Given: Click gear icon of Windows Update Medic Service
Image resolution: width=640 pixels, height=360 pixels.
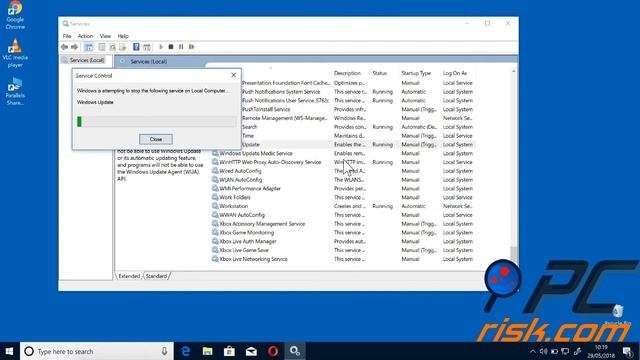Looking at the screenshot, I should [215, 153].
